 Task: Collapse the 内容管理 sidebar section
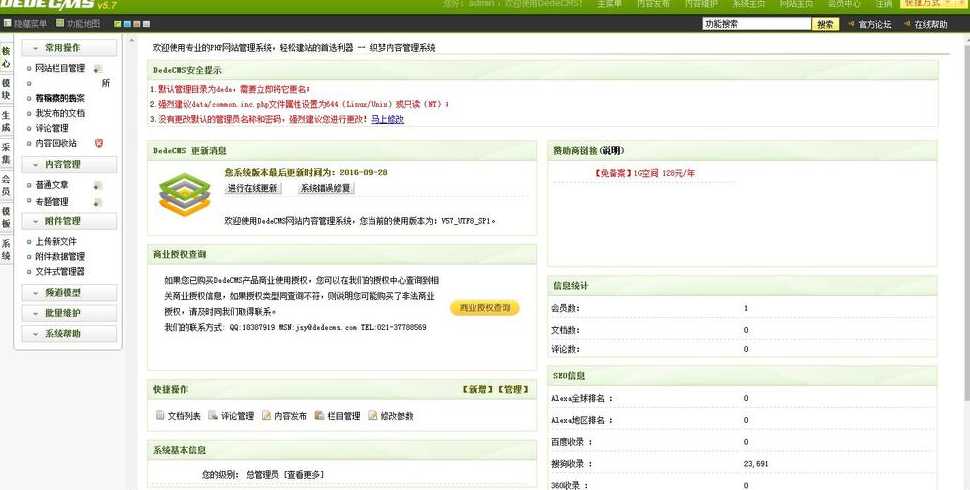(69, 165)
